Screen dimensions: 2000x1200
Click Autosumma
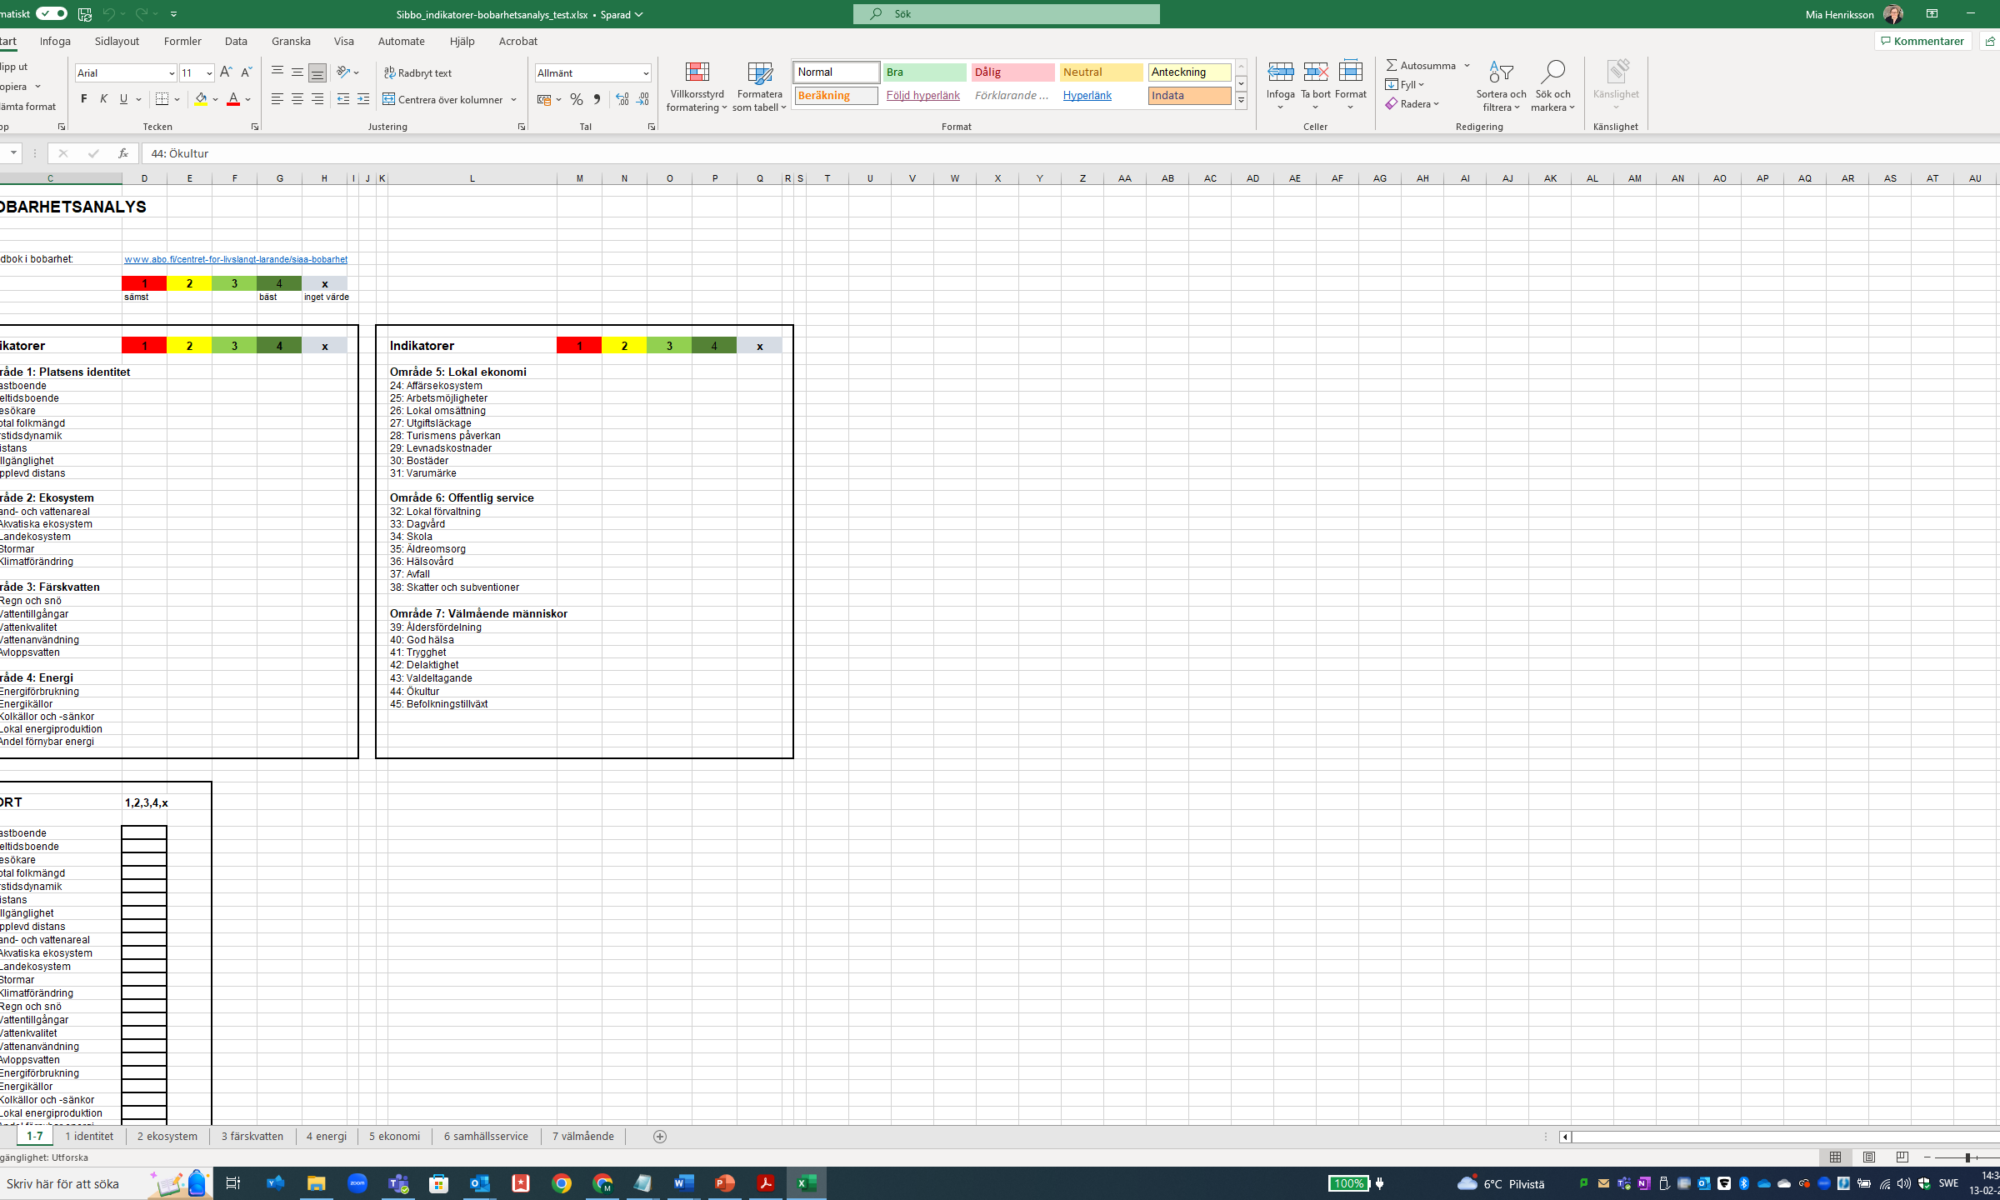[x=1420, y=65]
